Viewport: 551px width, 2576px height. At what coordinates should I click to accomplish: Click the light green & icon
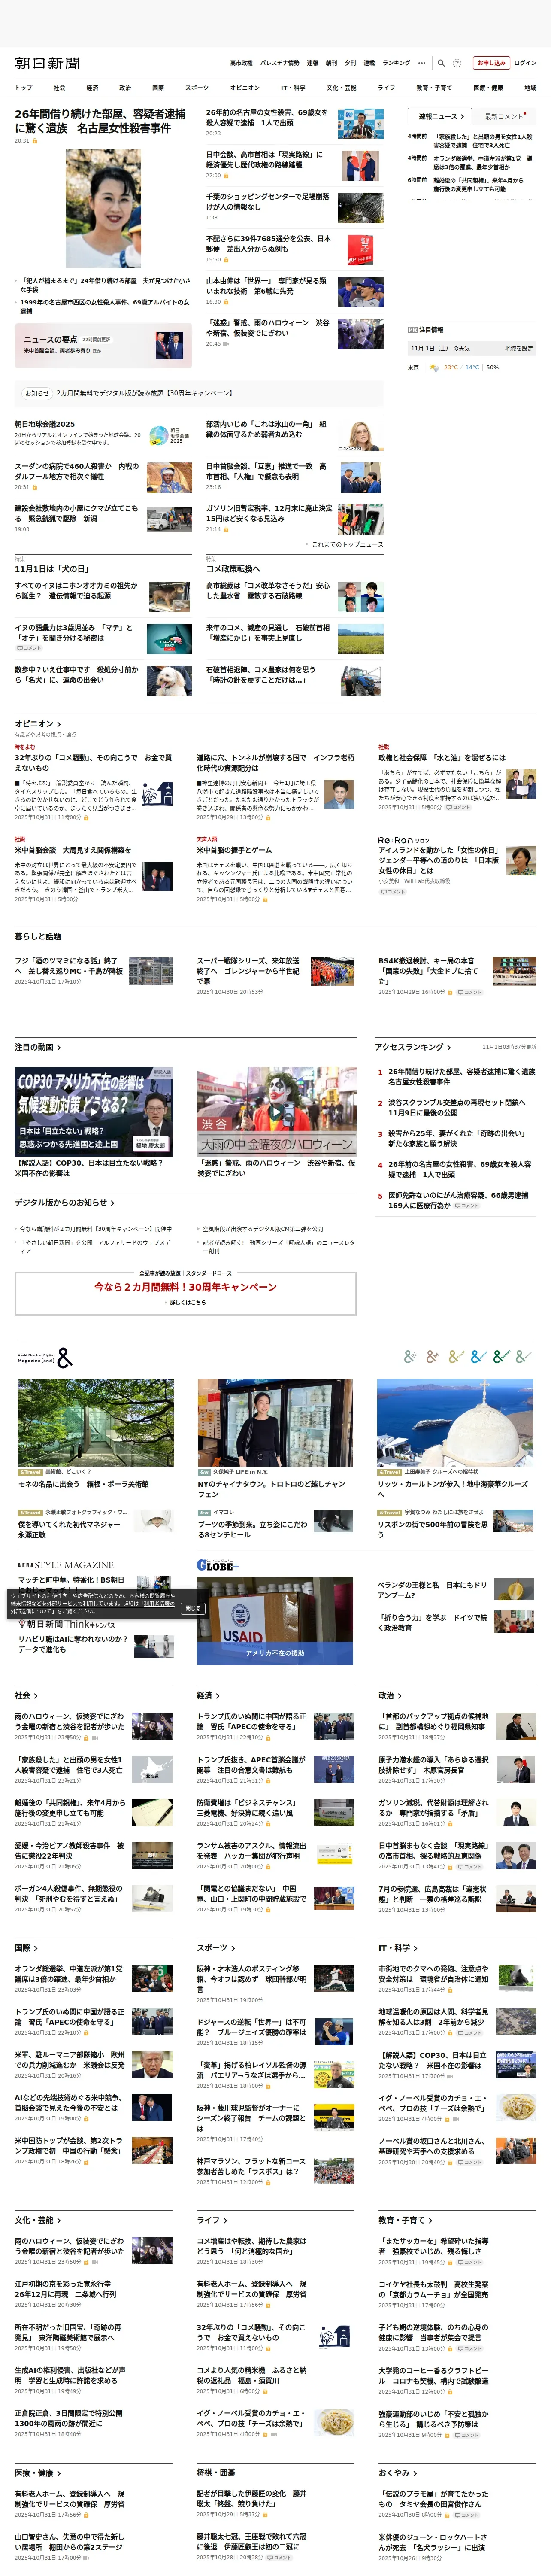tap(524, 1357)
